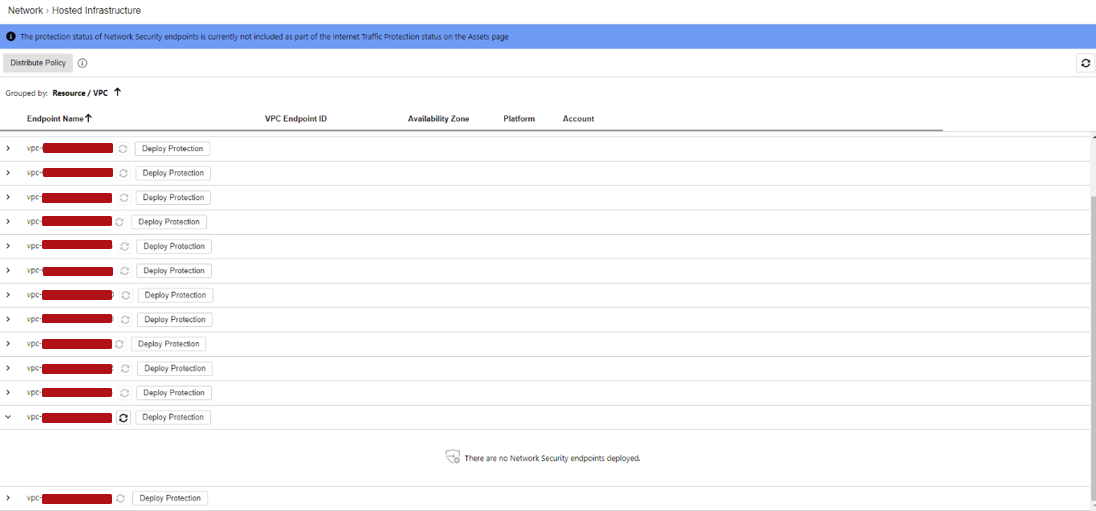Collapse the expanded VPC row chevron
The height and width of the screenshot is (511, 1096).
pyautogui.click(x=8, y=417)
